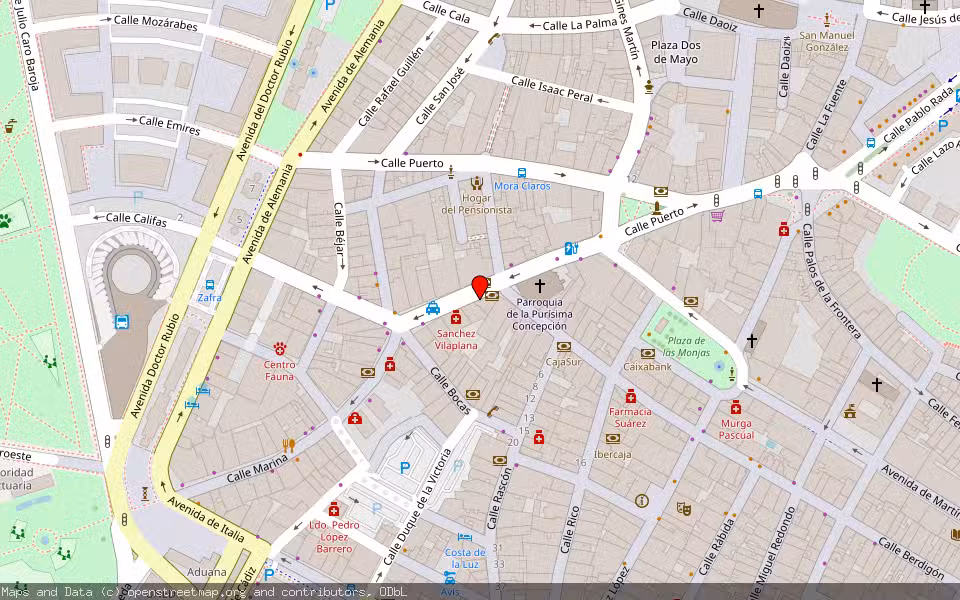Click the Hogar del Pensionista icon
This screenshot has width=960, height=600.
[476, 182]
